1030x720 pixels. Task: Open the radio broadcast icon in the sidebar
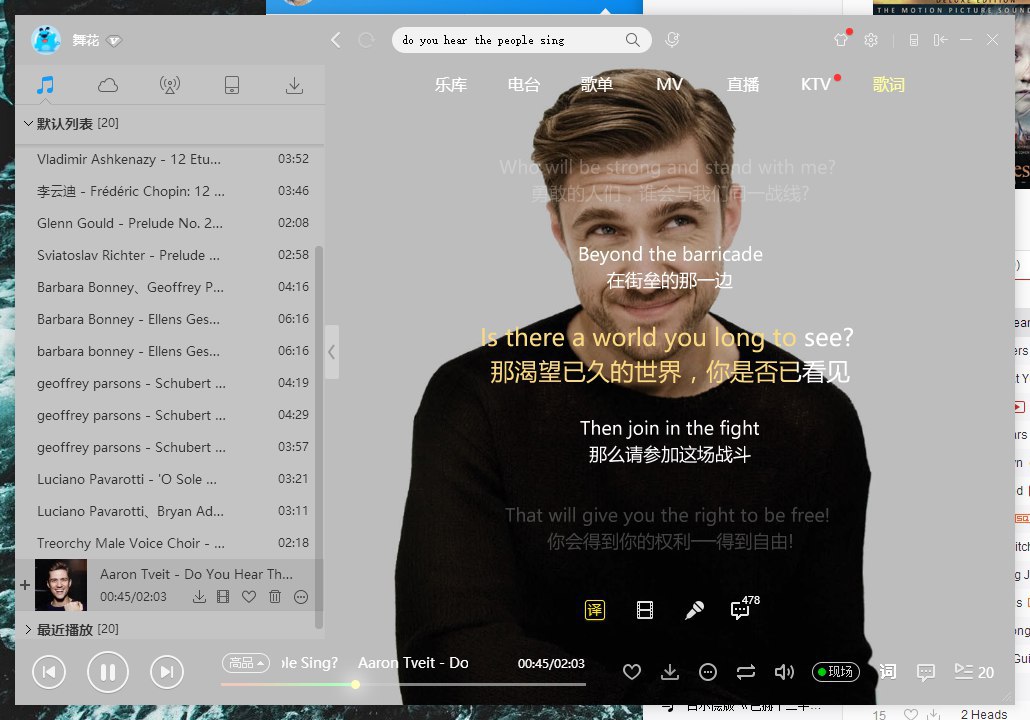click(x=170, y=86)
